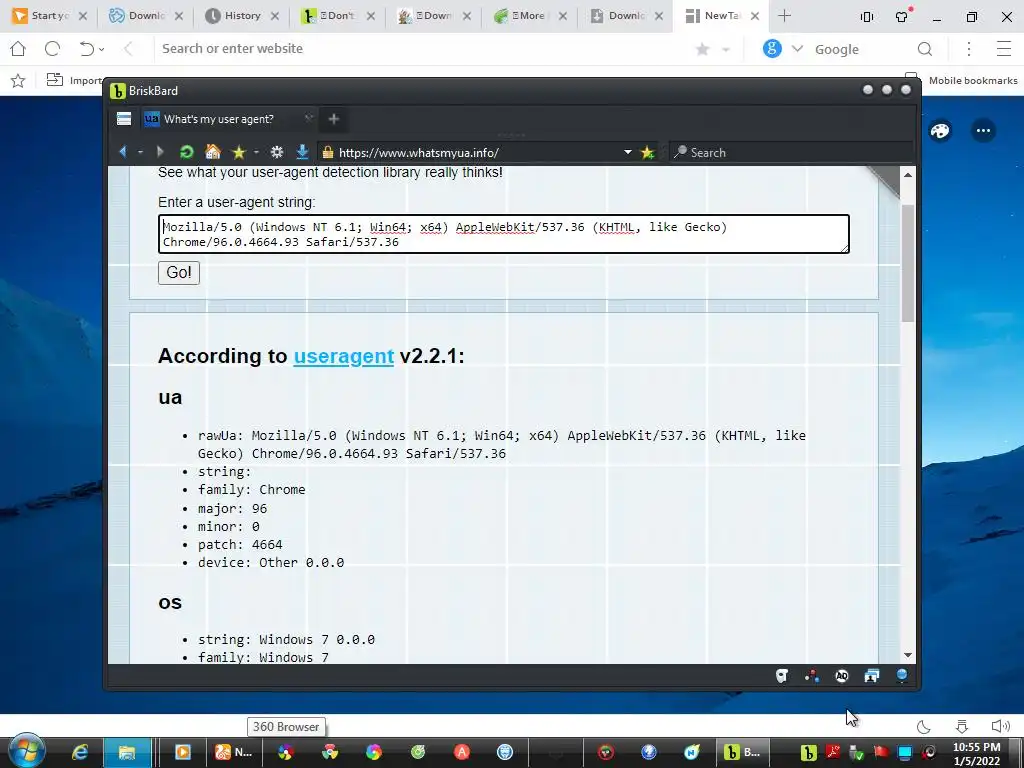Click the BriskBard taskbar button
The height and width of the screenshot is (768, 1024).
(742, 752)
